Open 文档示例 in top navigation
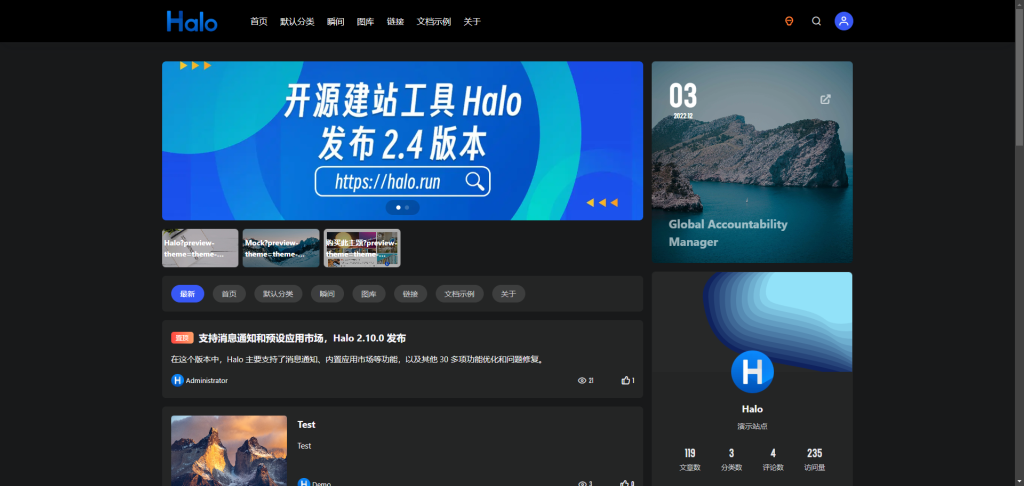 [x=434, y=22]
